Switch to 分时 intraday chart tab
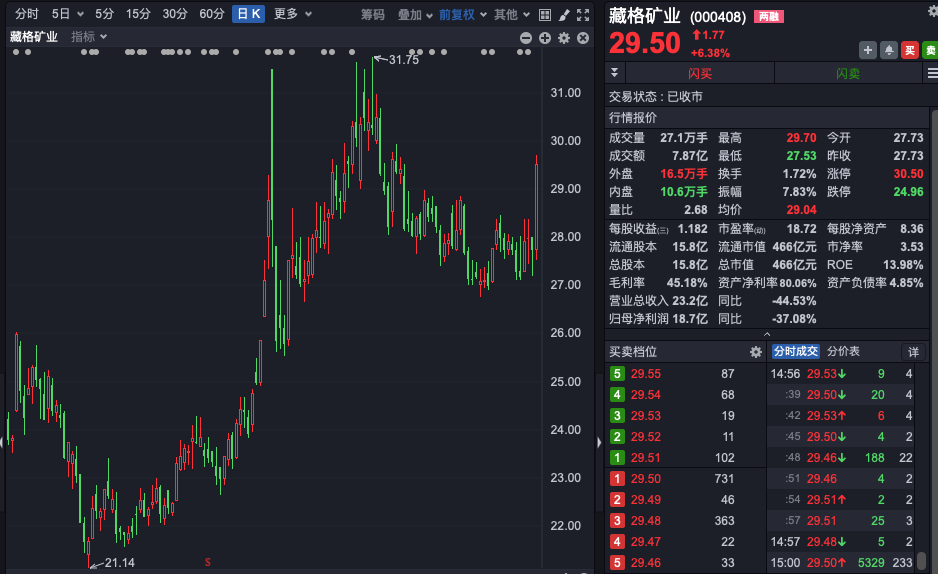 [27, 14]
